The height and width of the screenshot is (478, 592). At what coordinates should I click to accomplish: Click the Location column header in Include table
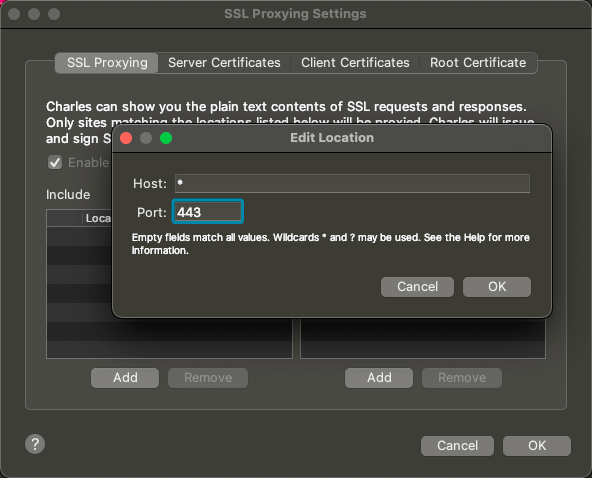pos(97,218)
